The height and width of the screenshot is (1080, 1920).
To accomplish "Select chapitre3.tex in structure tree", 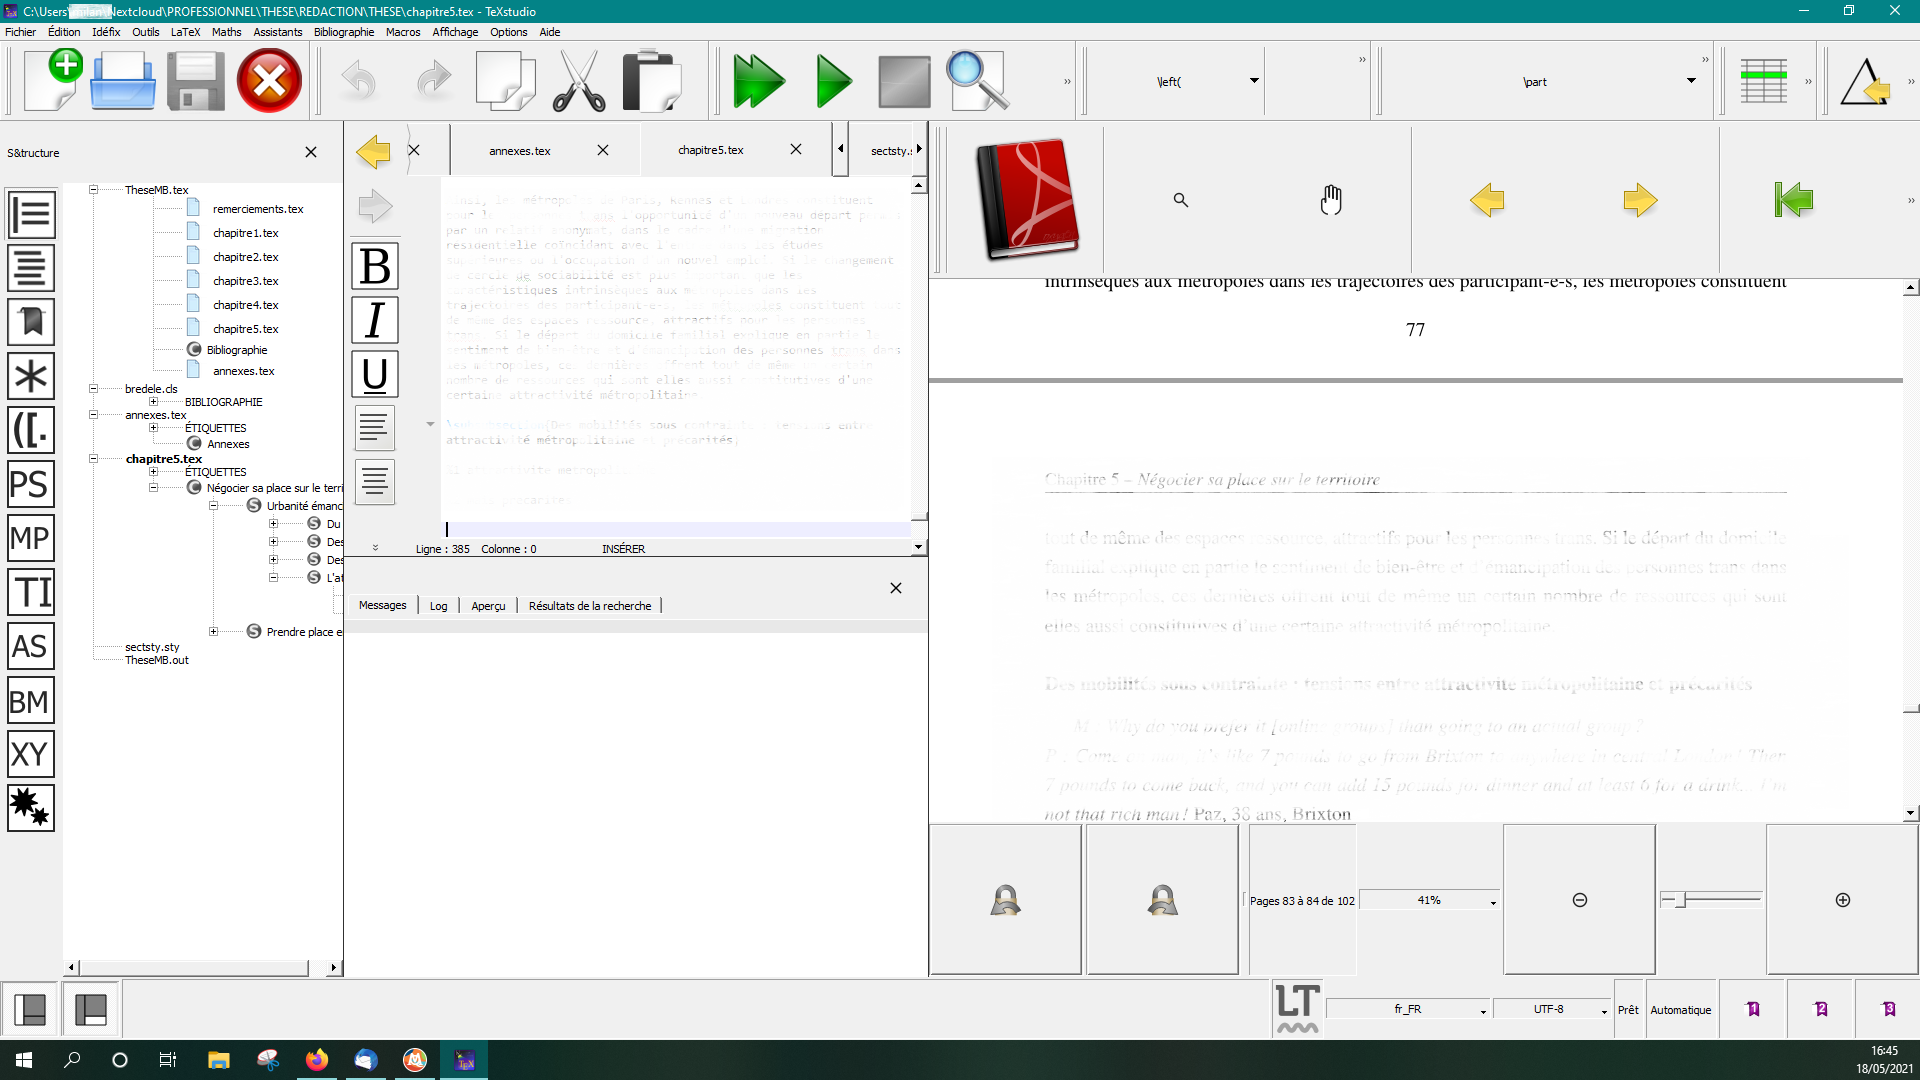I will tap(245, 281).
